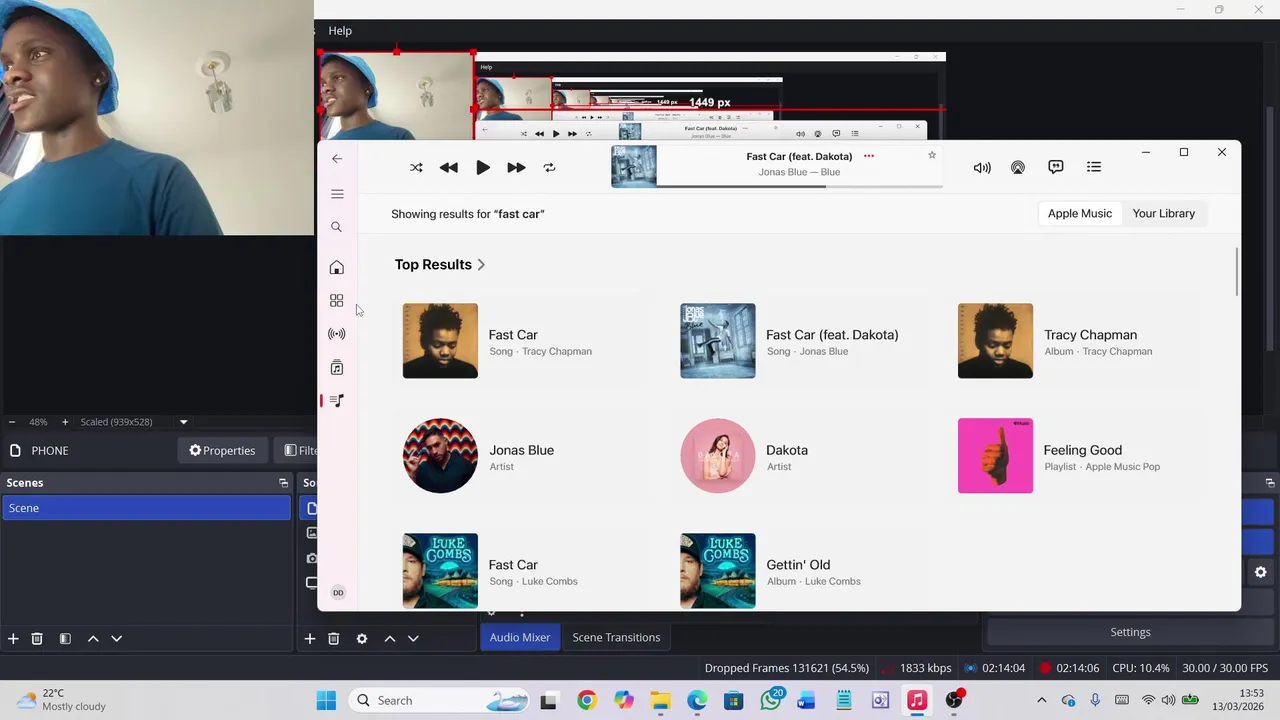Viewport: 1280px width, 720px height.
Task: Switch to Scene Transitions tab
Action: coord(616,637)
